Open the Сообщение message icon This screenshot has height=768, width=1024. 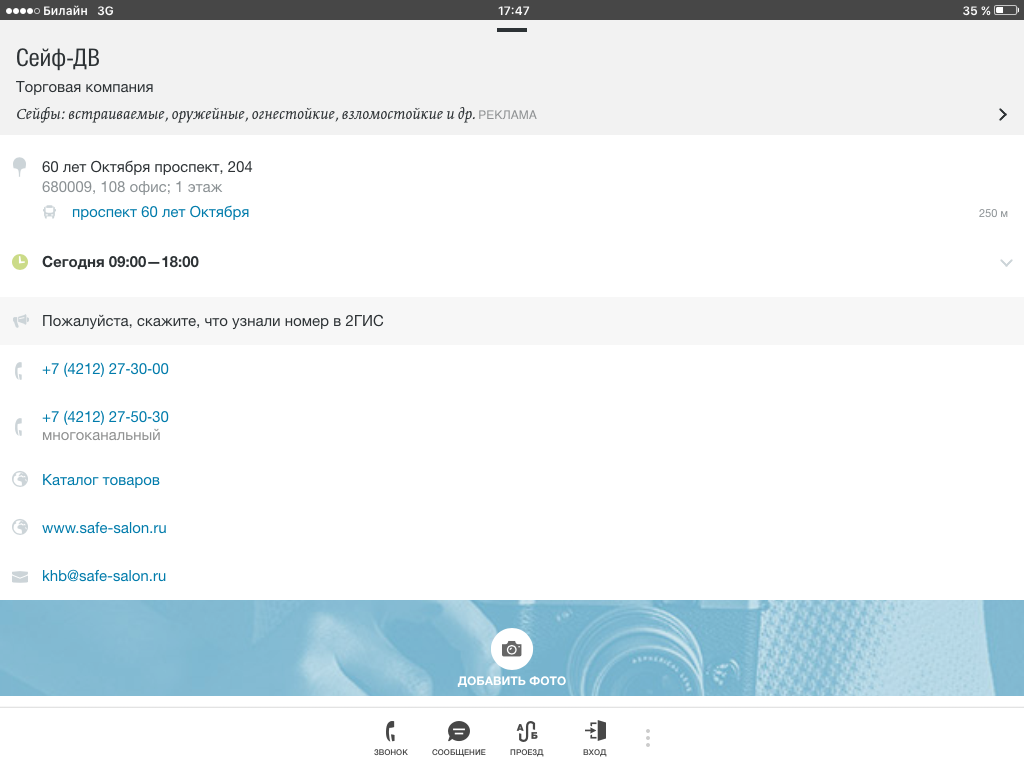point(459,732)
